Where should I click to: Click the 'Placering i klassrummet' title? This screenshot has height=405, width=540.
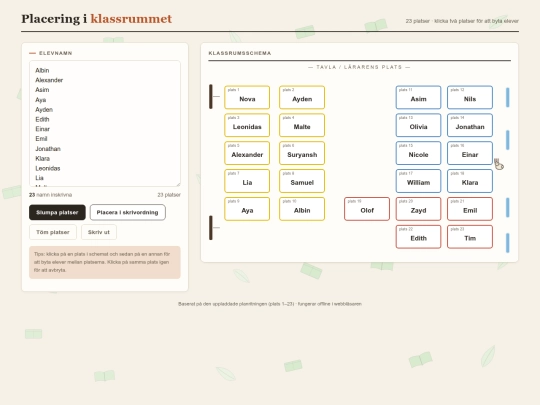[x=96, y=19]
